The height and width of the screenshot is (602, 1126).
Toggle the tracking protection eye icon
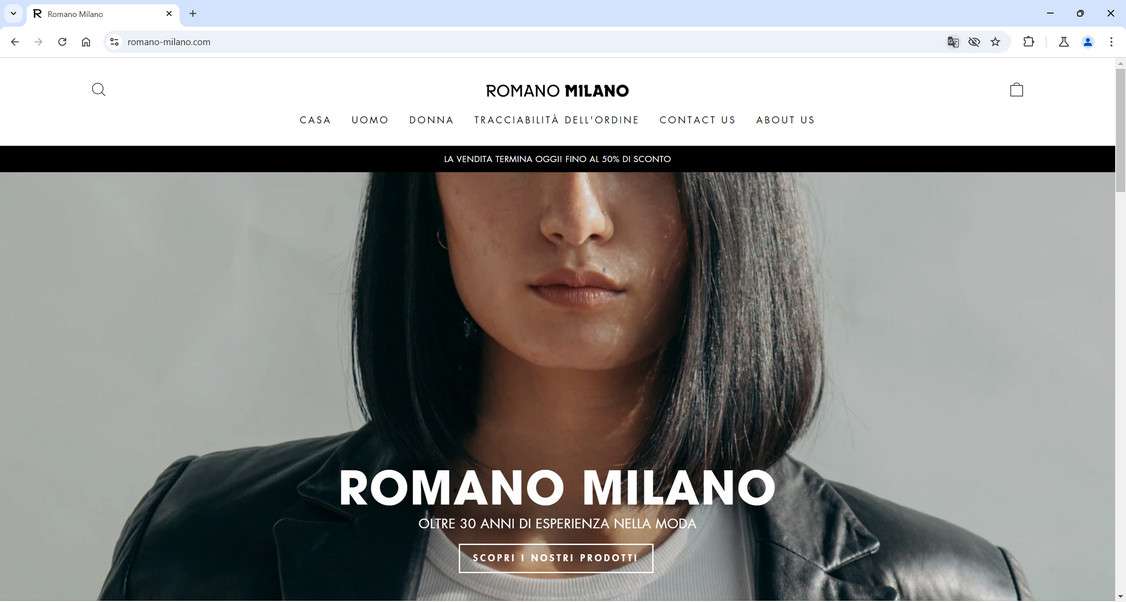click(974, 42)
